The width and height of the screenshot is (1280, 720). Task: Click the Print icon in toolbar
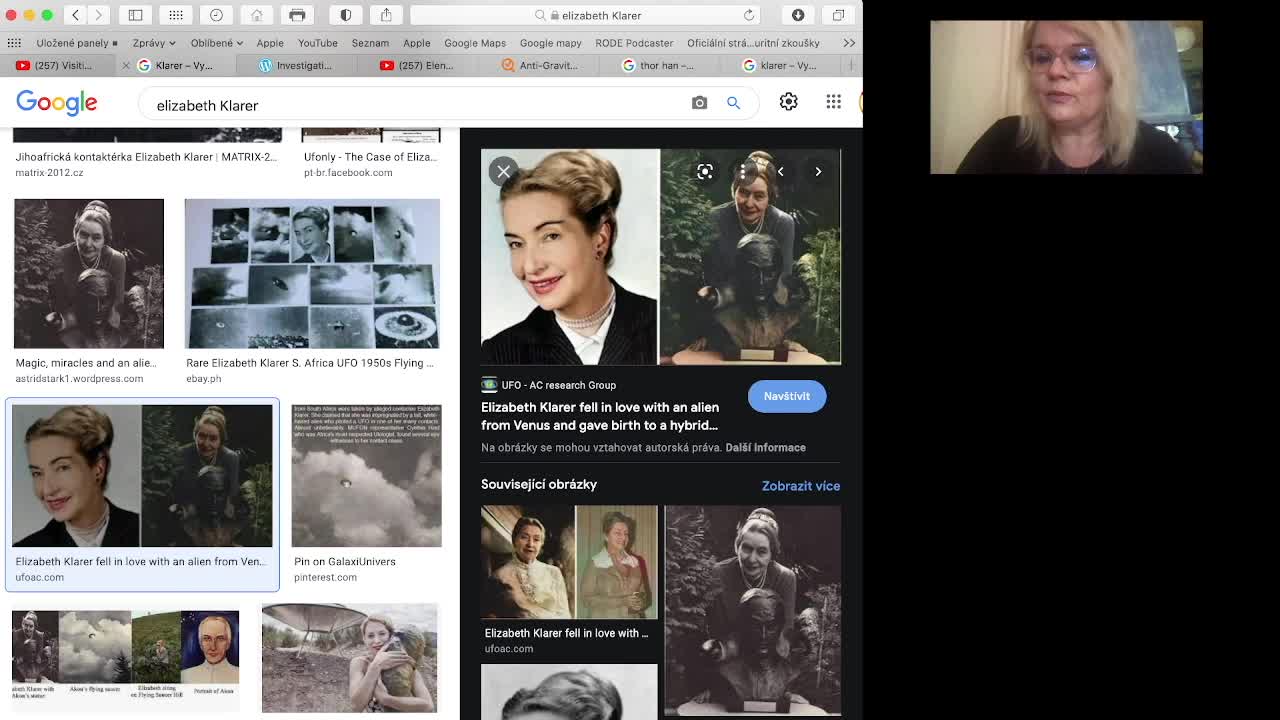[297, 15]
